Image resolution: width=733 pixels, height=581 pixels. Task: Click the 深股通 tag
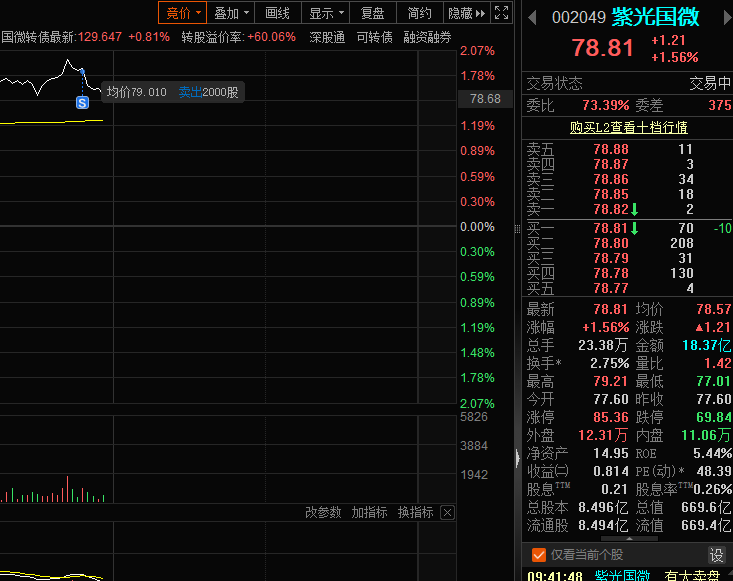coord(327,37)
